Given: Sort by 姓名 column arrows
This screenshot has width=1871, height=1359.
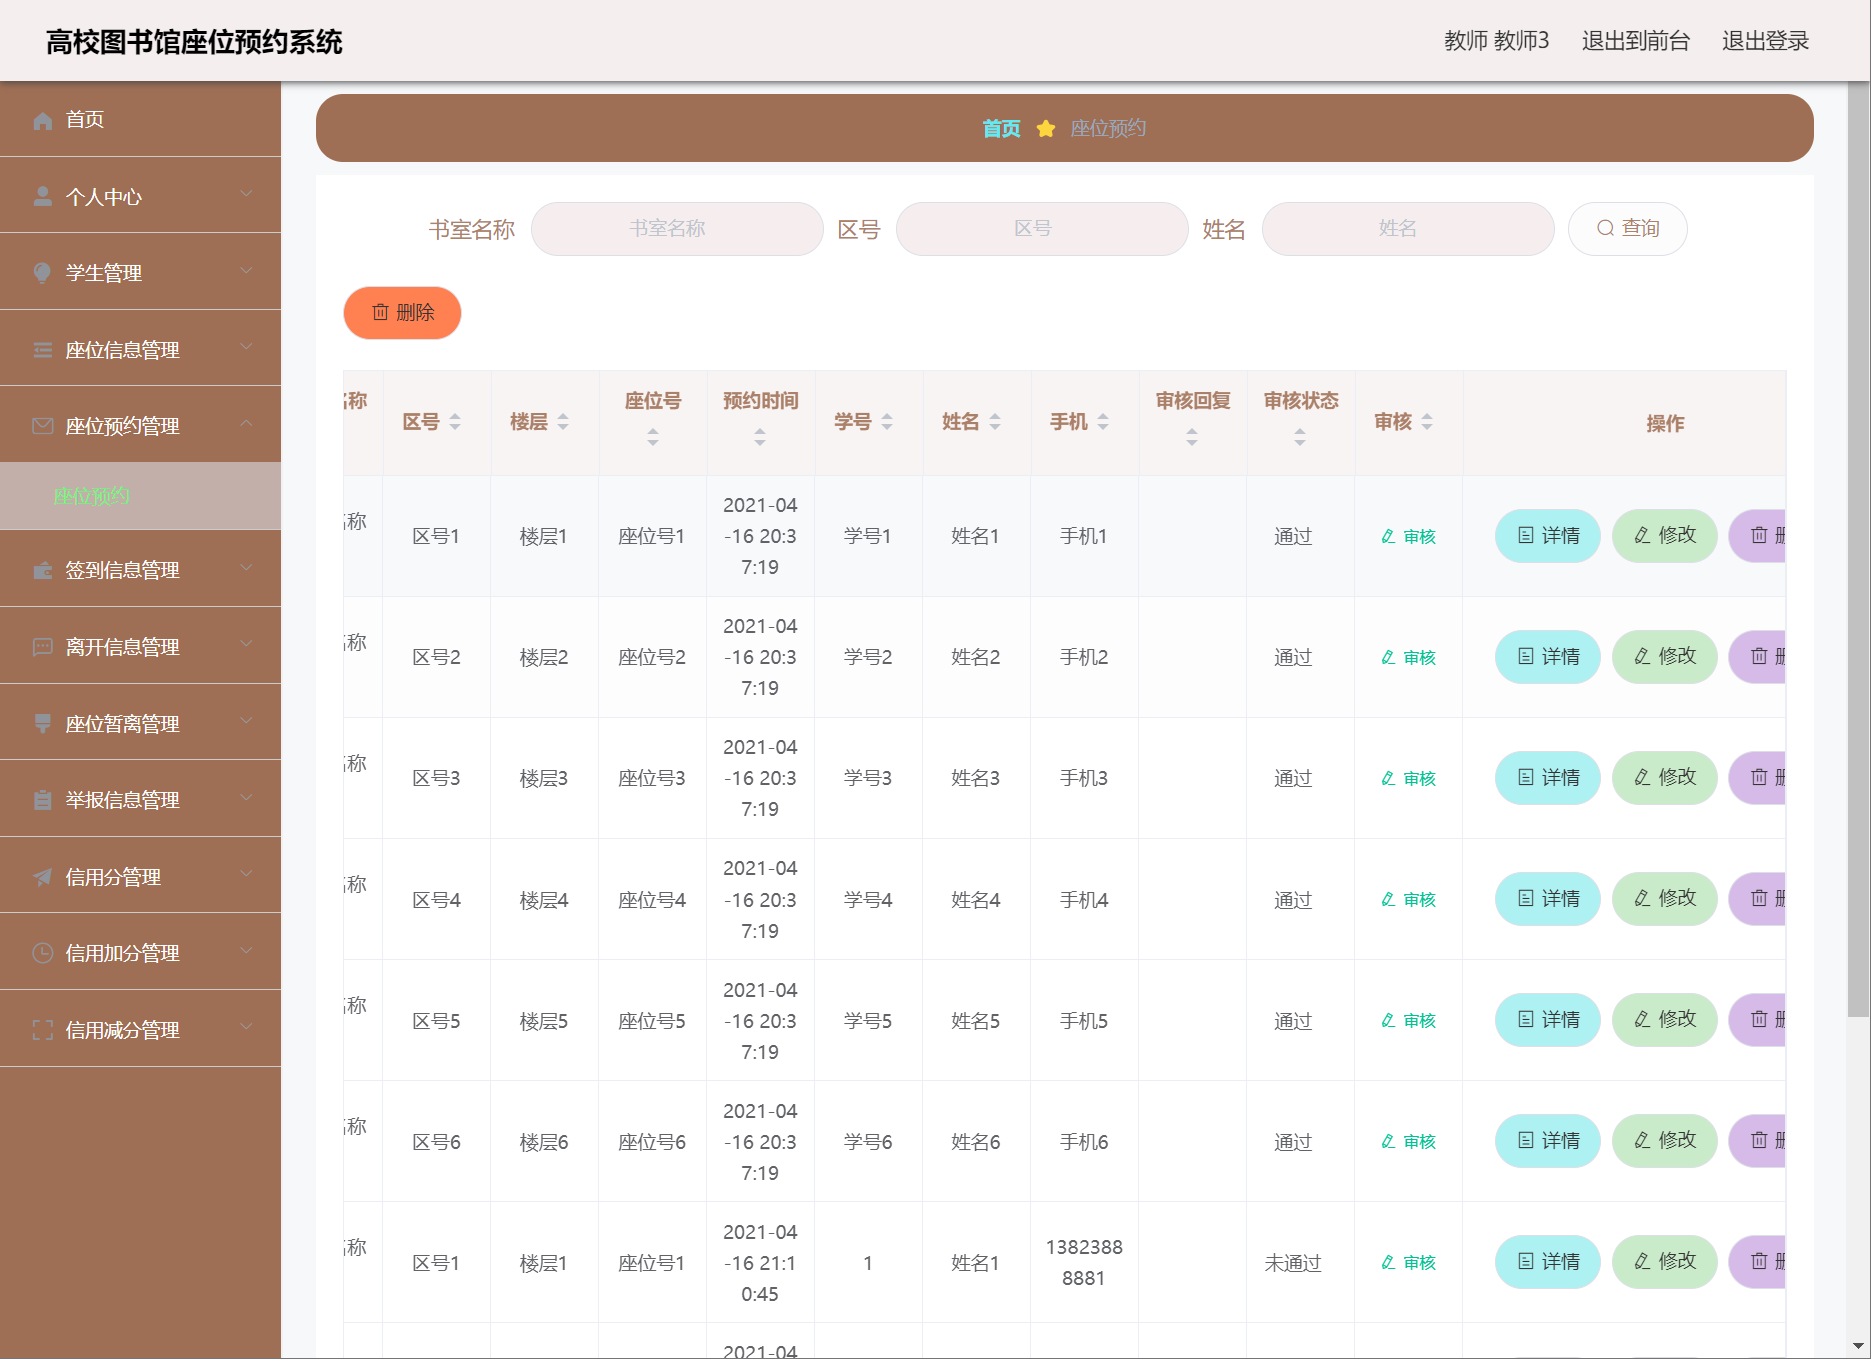Looking at the screenshot, I should 995,422.
